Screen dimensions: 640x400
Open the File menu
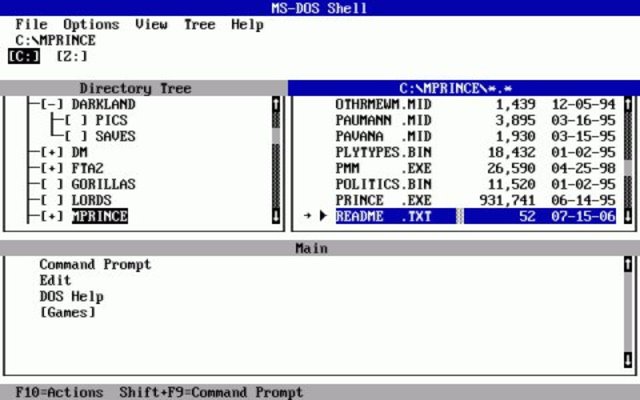point(31,24)
